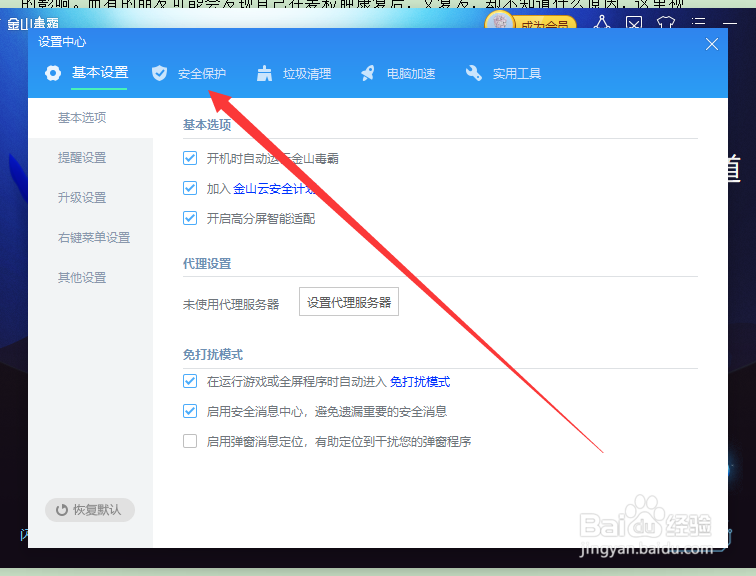Click the user avatar in main window
The height and width of the screenshot is (576, 756).
click(500, 22)
